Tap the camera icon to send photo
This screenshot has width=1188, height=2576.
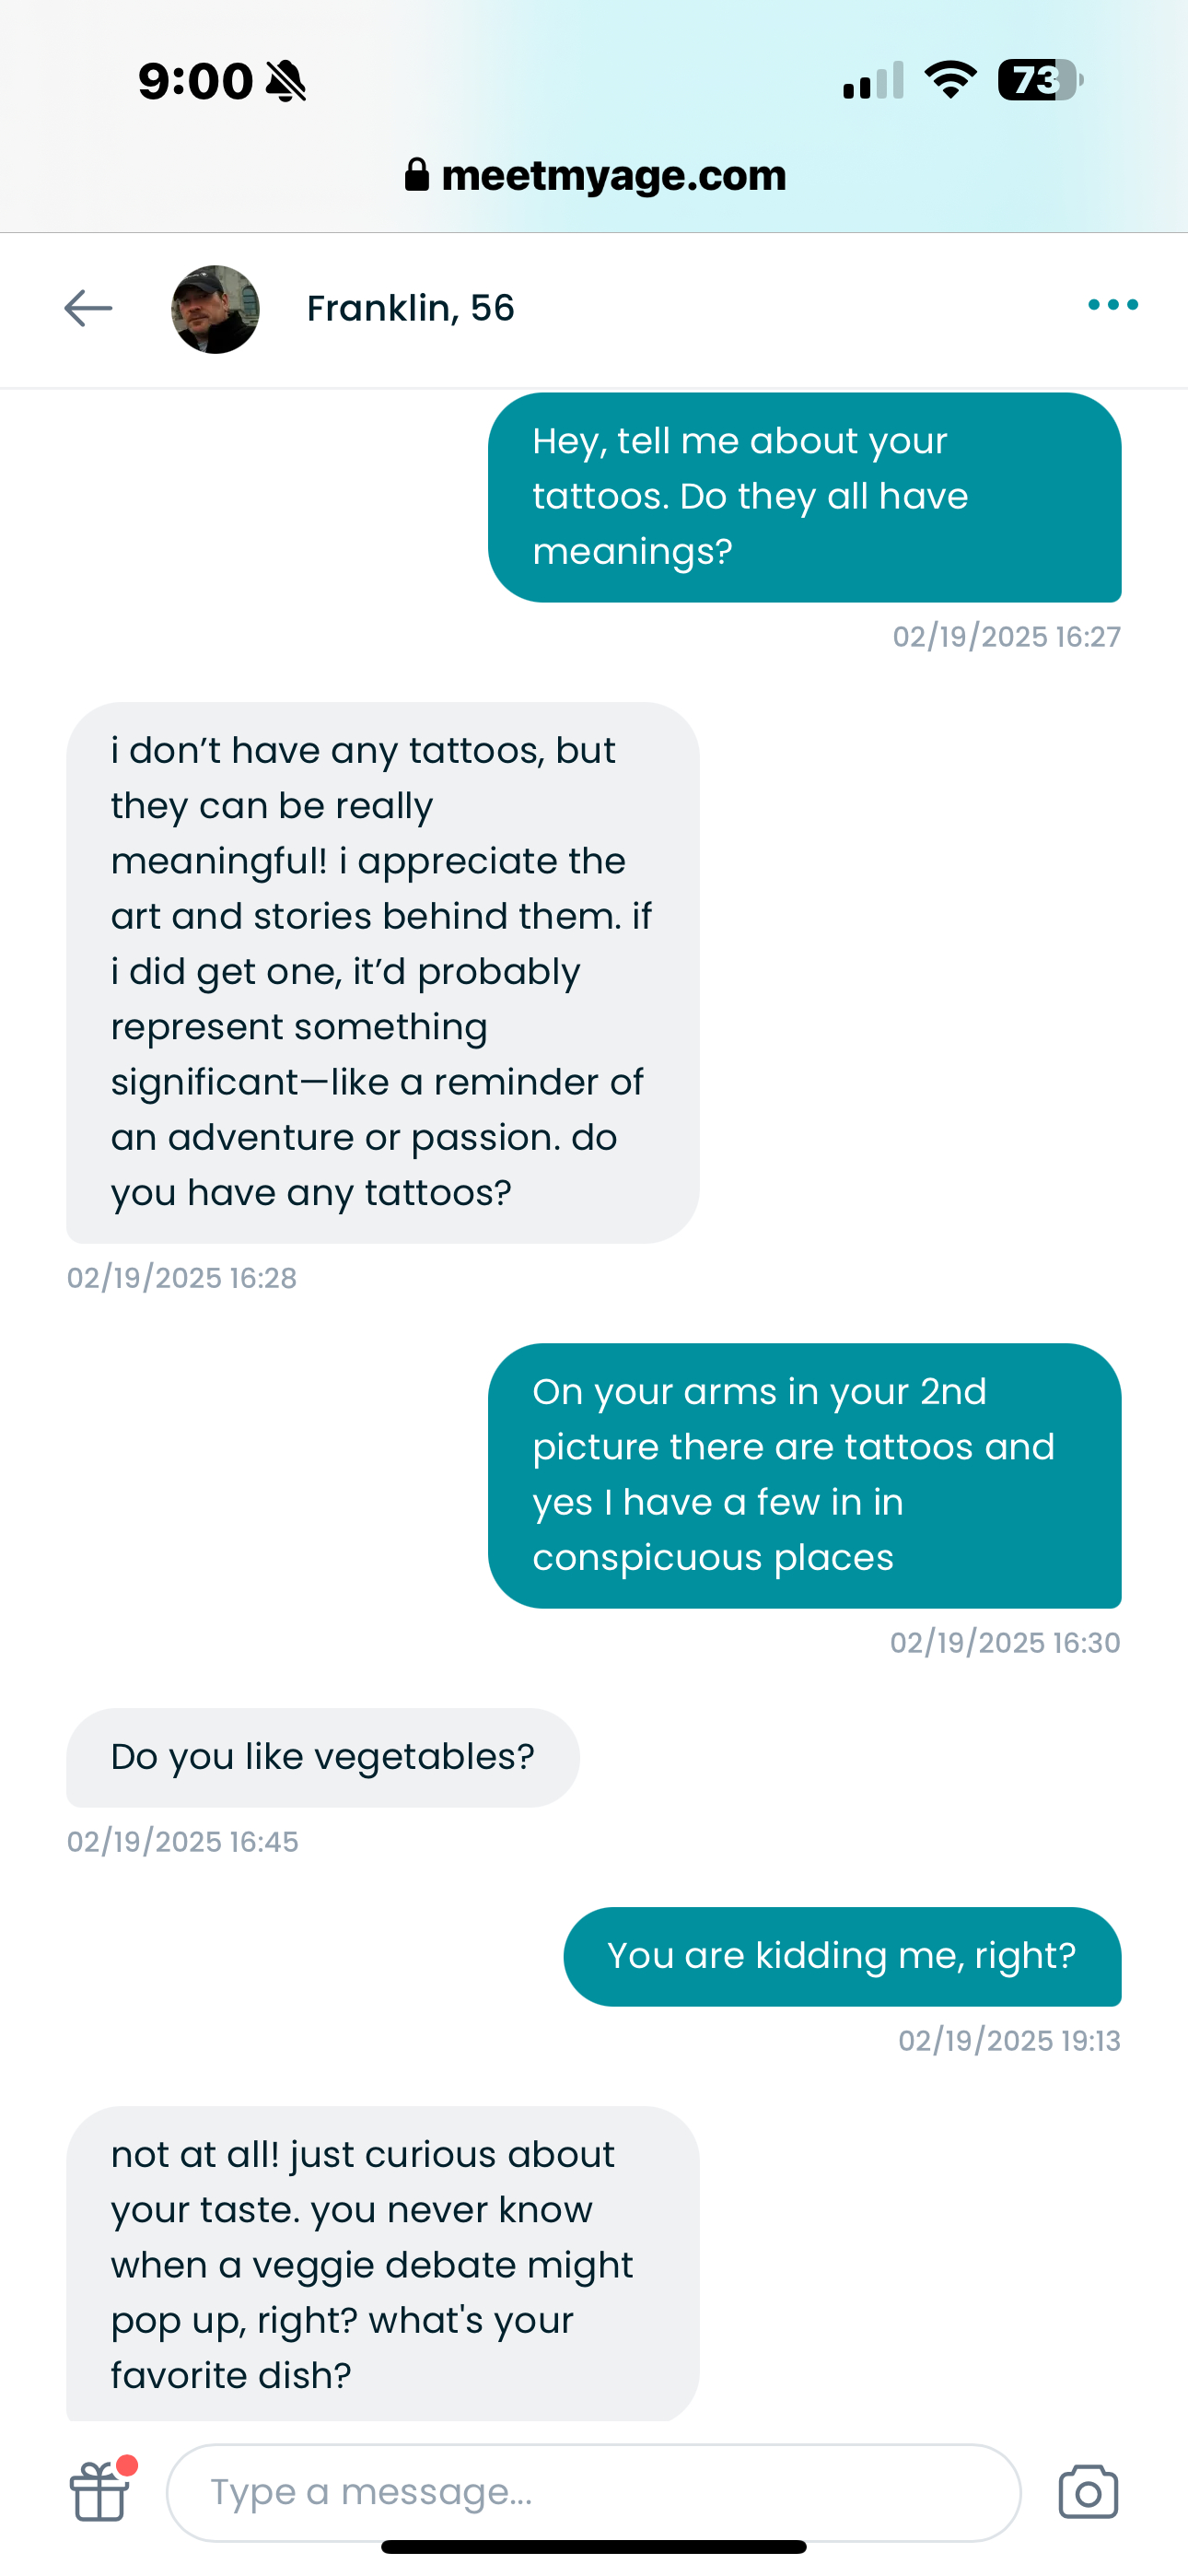coord(1088,2491)
